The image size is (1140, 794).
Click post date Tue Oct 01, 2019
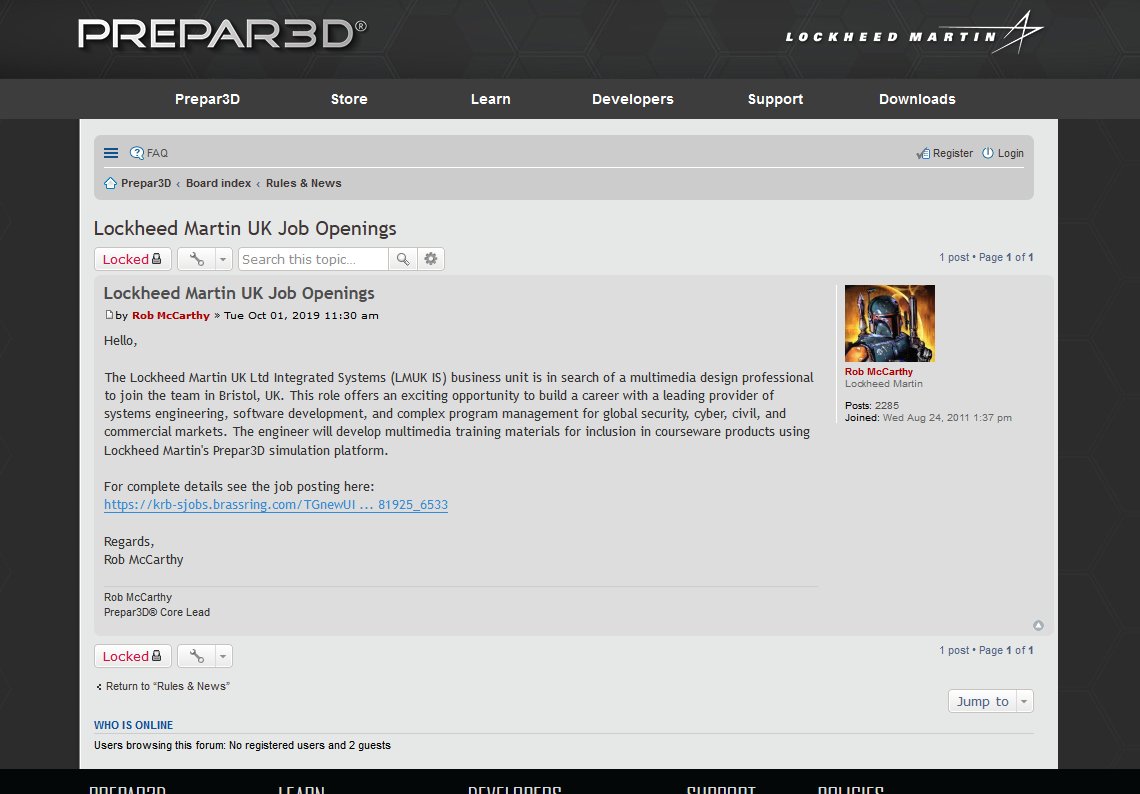coord(301,316)
